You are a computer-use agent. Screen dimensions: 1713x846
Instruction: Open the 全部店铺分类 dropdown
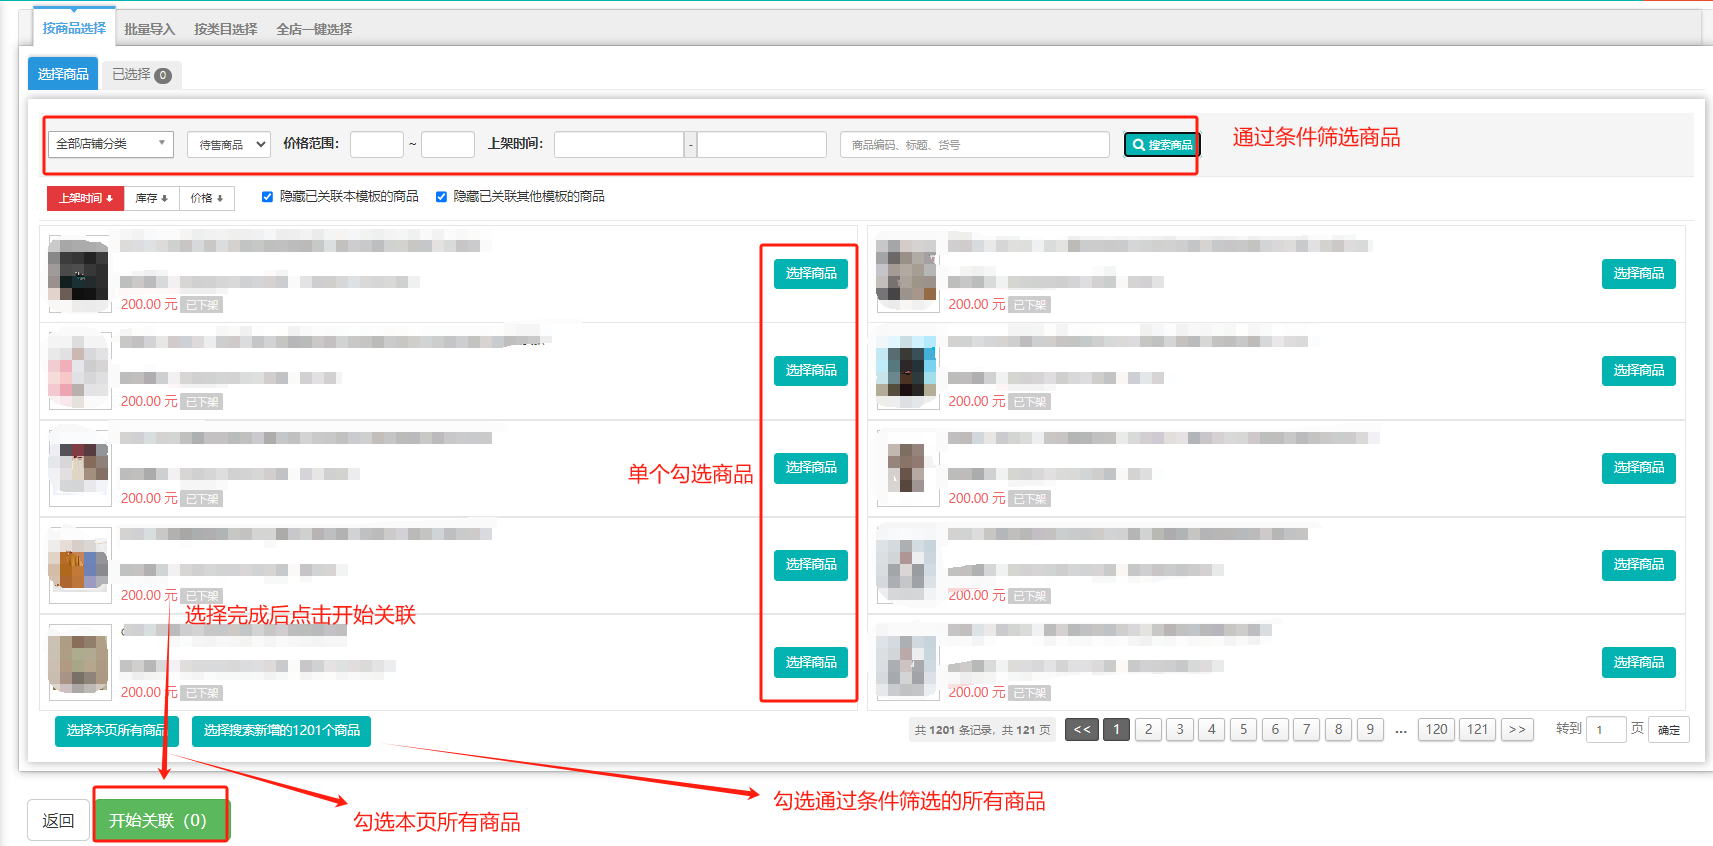point(110,144)
